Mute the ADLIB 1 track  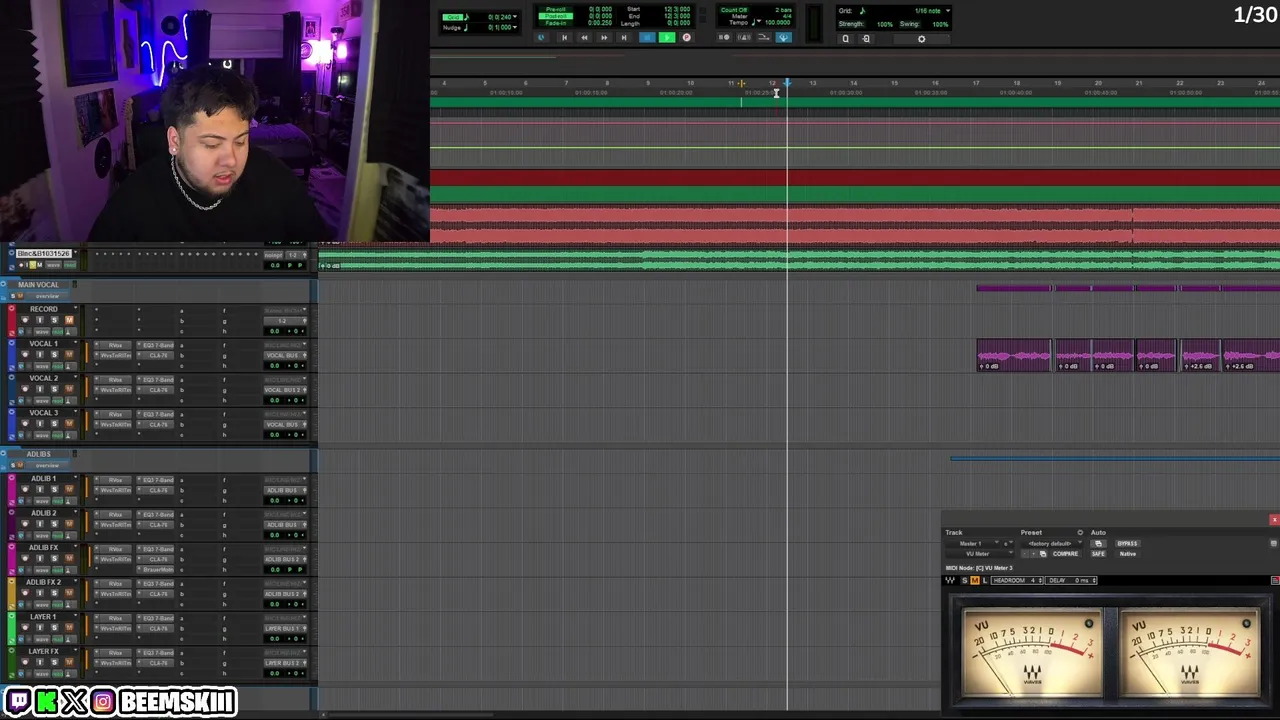tap(69, 490)
